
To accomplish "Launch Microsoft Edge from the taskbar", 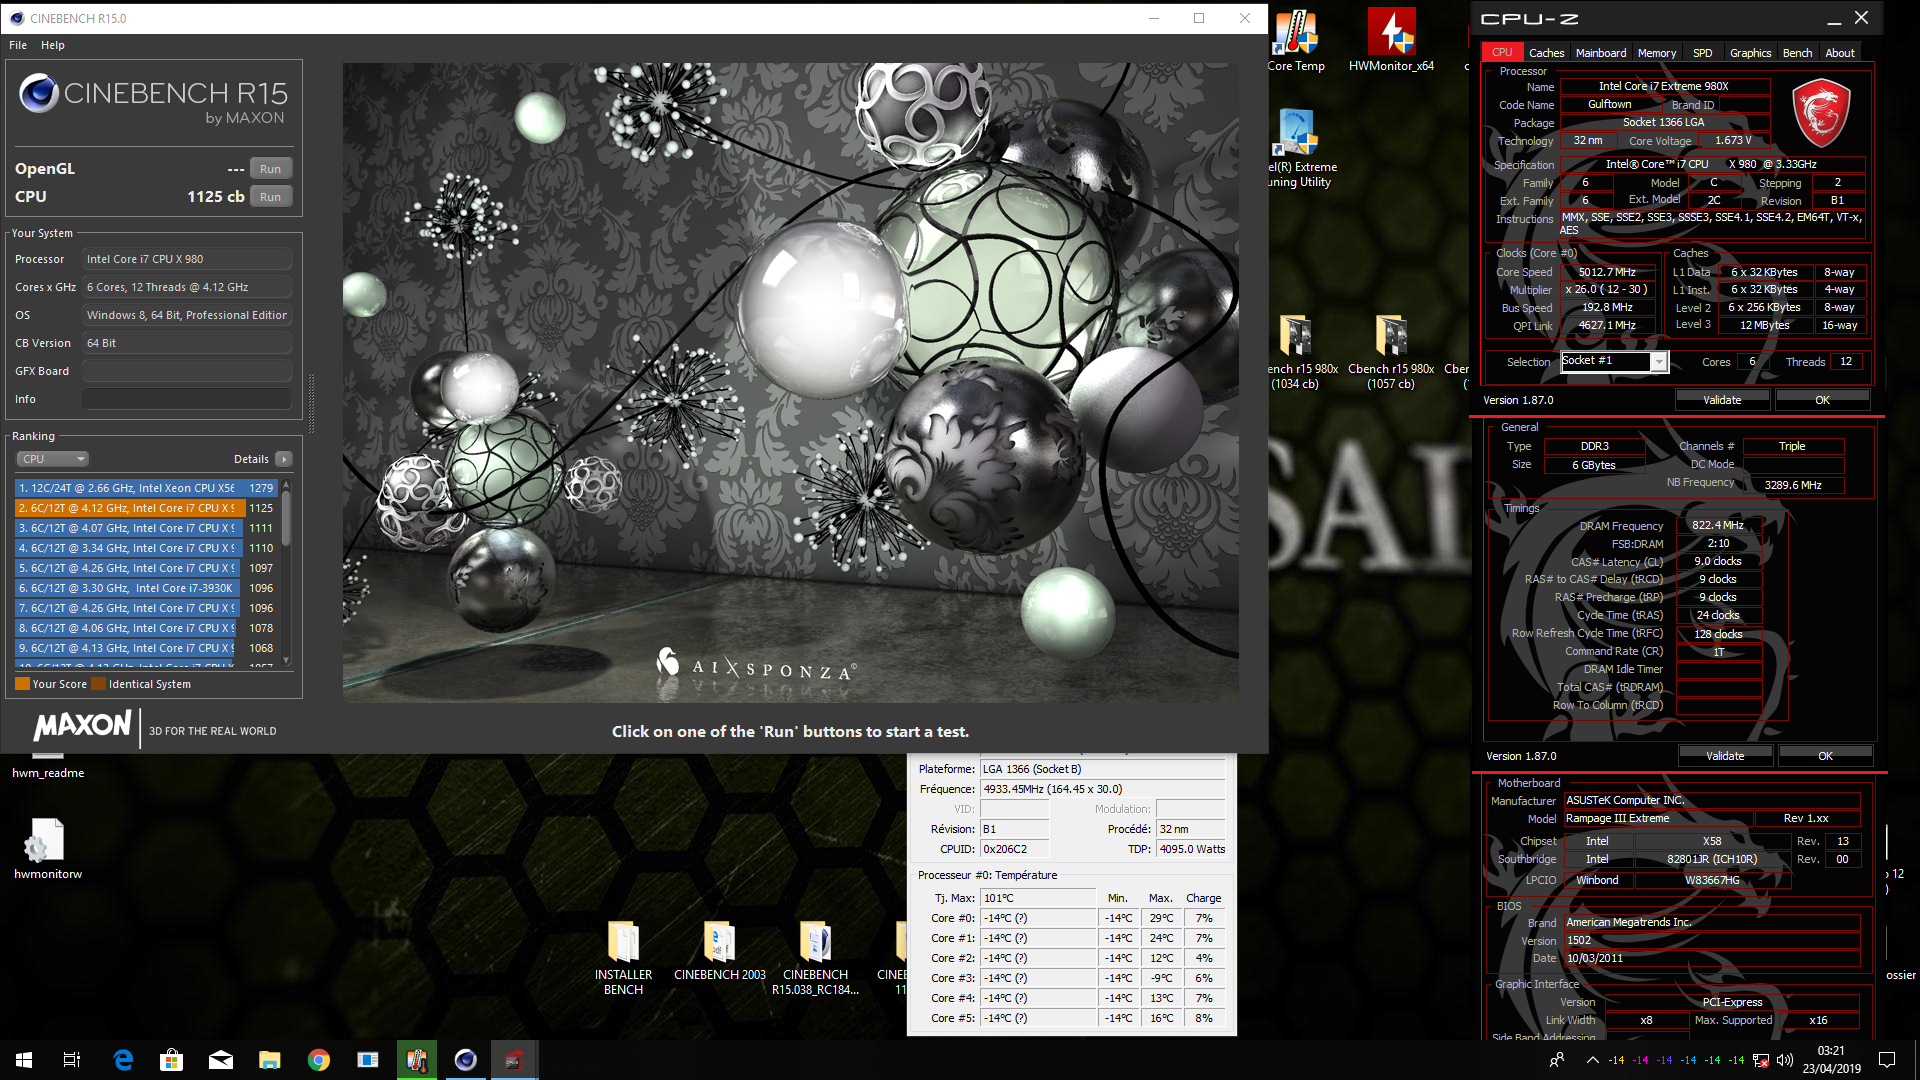I will tap(123, 1060).
